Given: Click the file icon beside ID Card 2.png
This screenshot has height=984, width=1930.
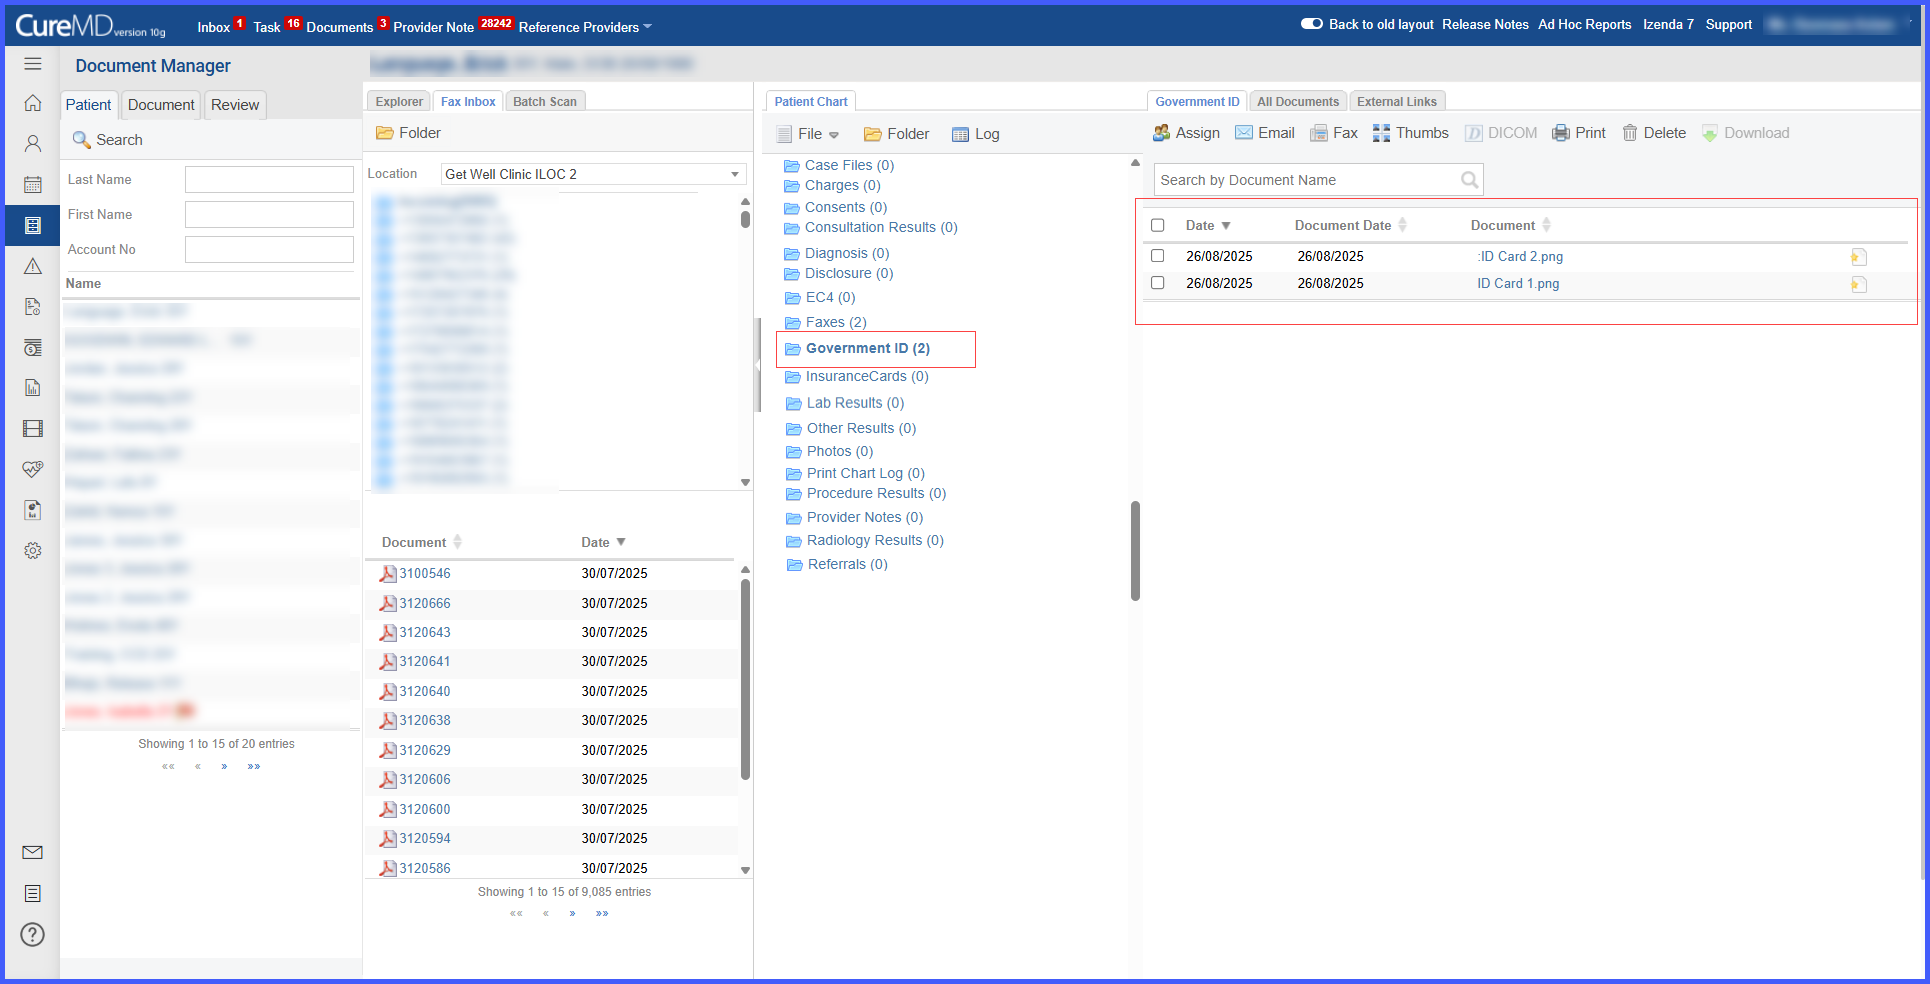Looking at the screenshot, I should pos(1859,257).
